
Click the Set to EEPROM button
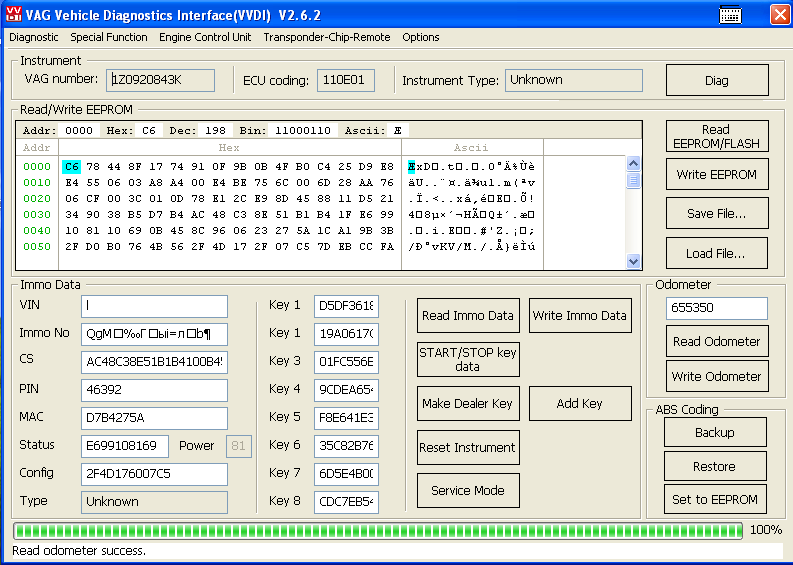tap(715, 500)
